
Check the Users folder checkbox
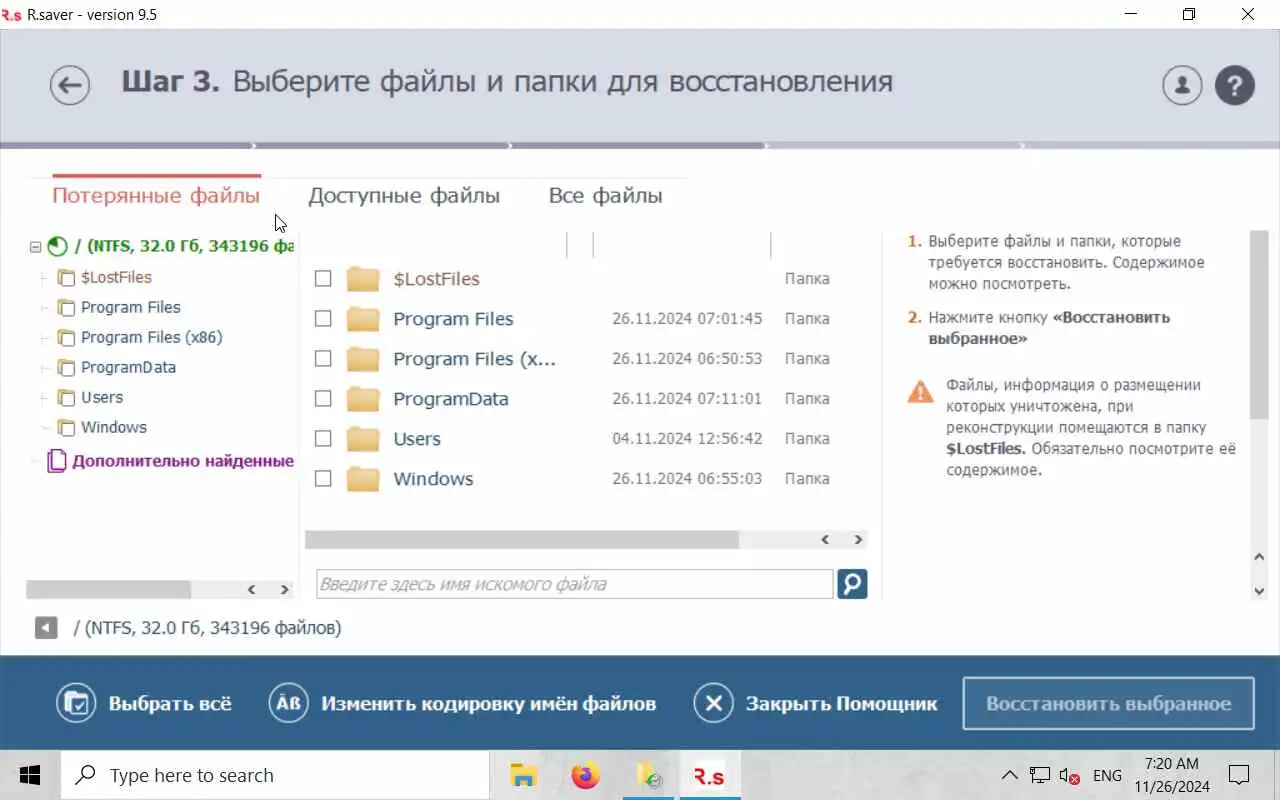pyautogui.click(x=323, y=439)
